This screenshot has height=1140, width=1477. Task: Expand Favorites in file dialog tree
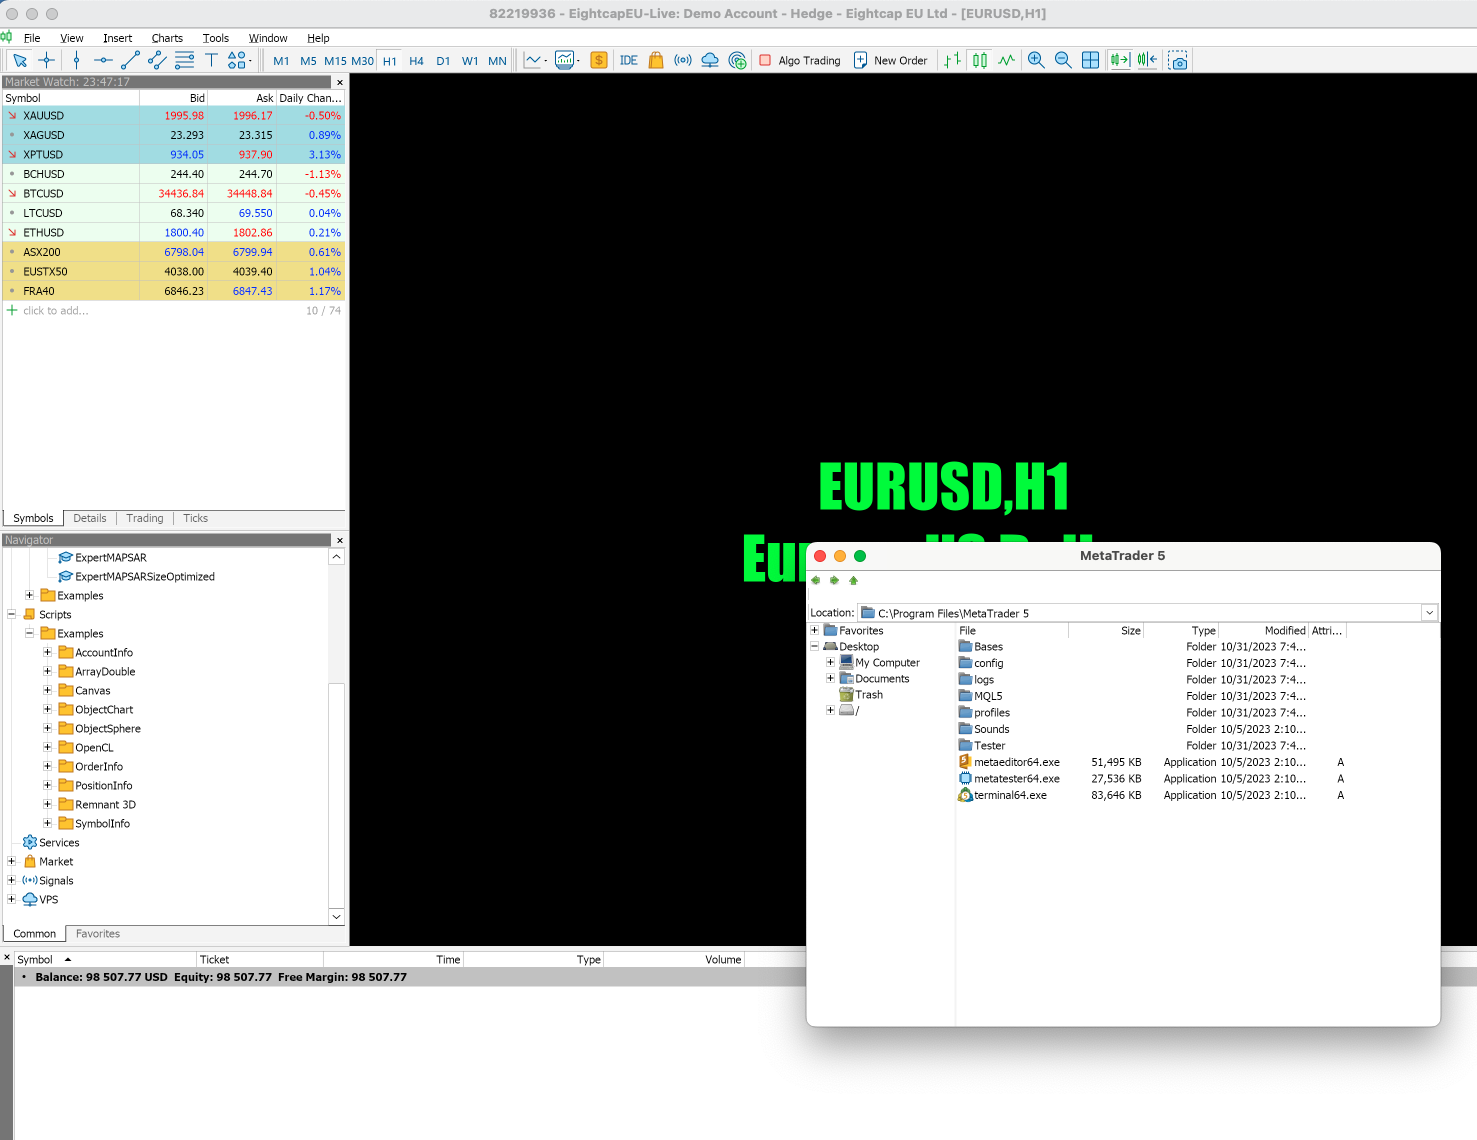pos(814,630)
